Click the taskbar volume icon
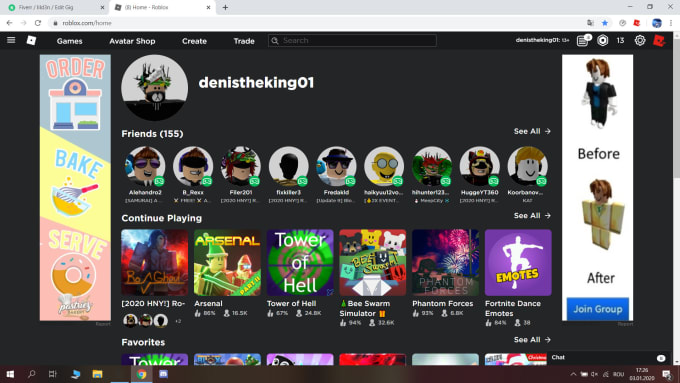The width and height of the screenshot is (680, 383). (594, 374)
